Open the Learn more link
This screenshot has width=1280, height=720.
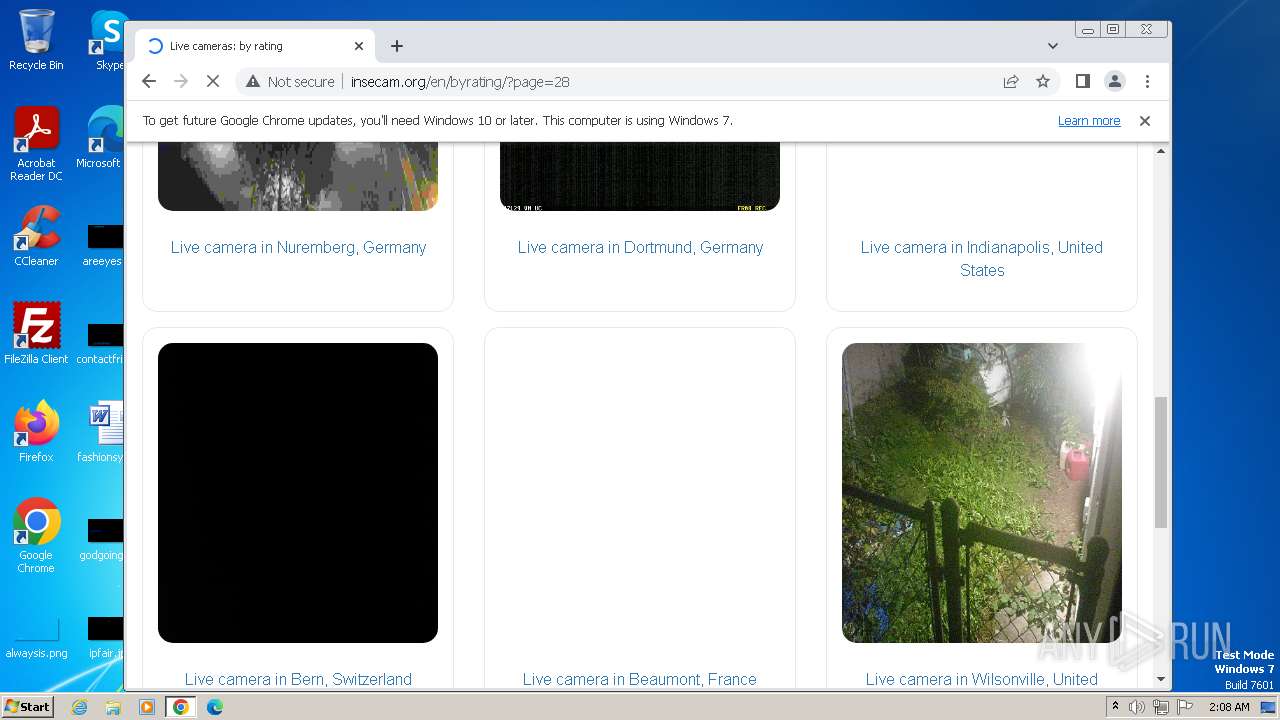1089,121
